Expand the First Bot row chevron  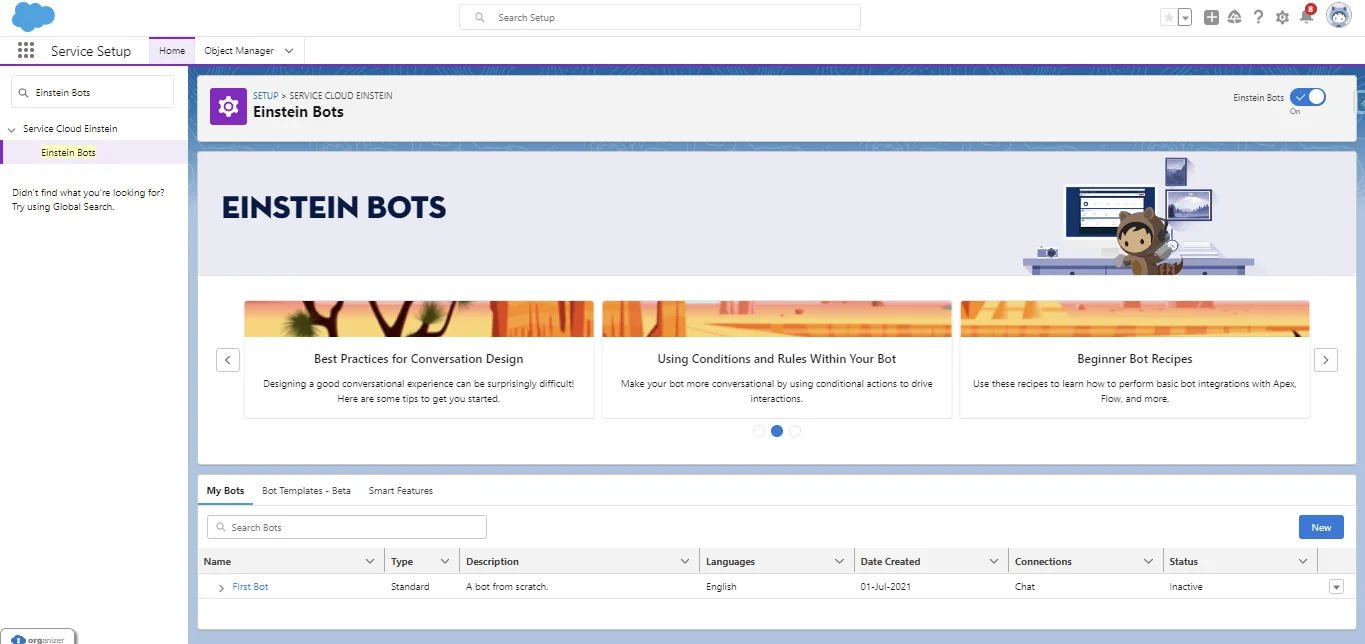(x=219, y=587)
